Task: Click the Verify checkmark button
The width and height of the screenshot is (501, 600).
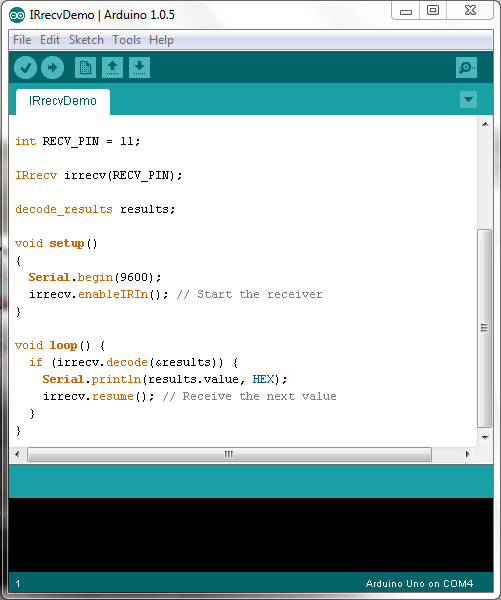Action: tap(25, 68)
